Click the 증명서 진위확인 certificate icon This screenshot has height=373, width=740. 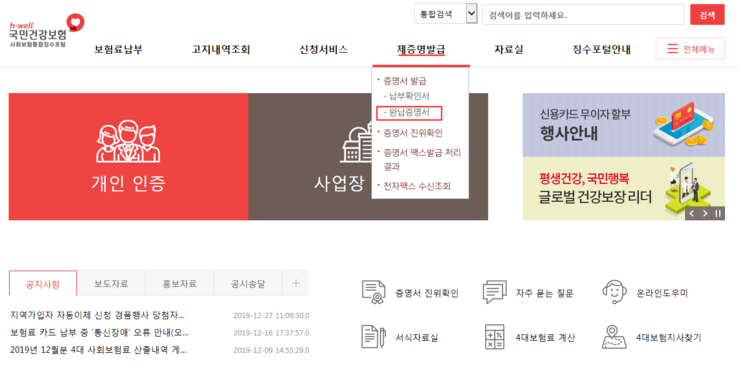[x=373, y=292]
